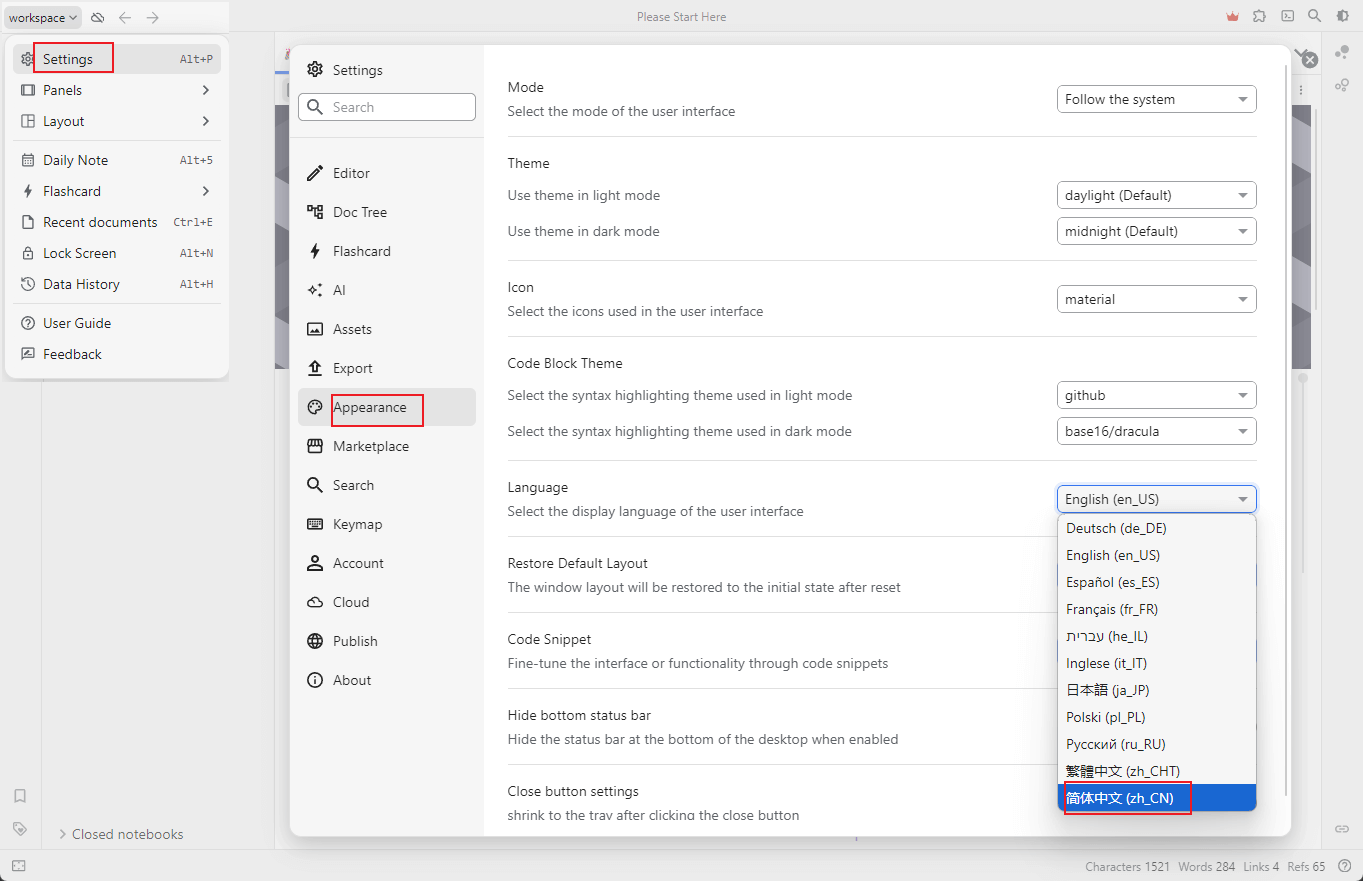This screenshot has width=1363, height=881.
Task: Switch to the Marketplace settings tab
Action: [370, 446]
